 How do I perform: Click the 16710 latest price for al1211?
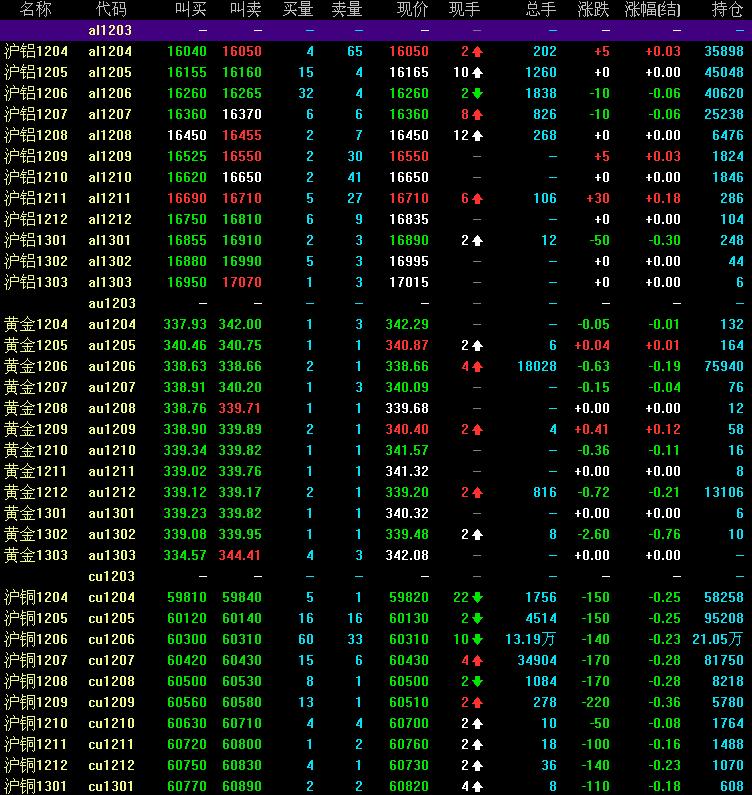coord(408,198)
